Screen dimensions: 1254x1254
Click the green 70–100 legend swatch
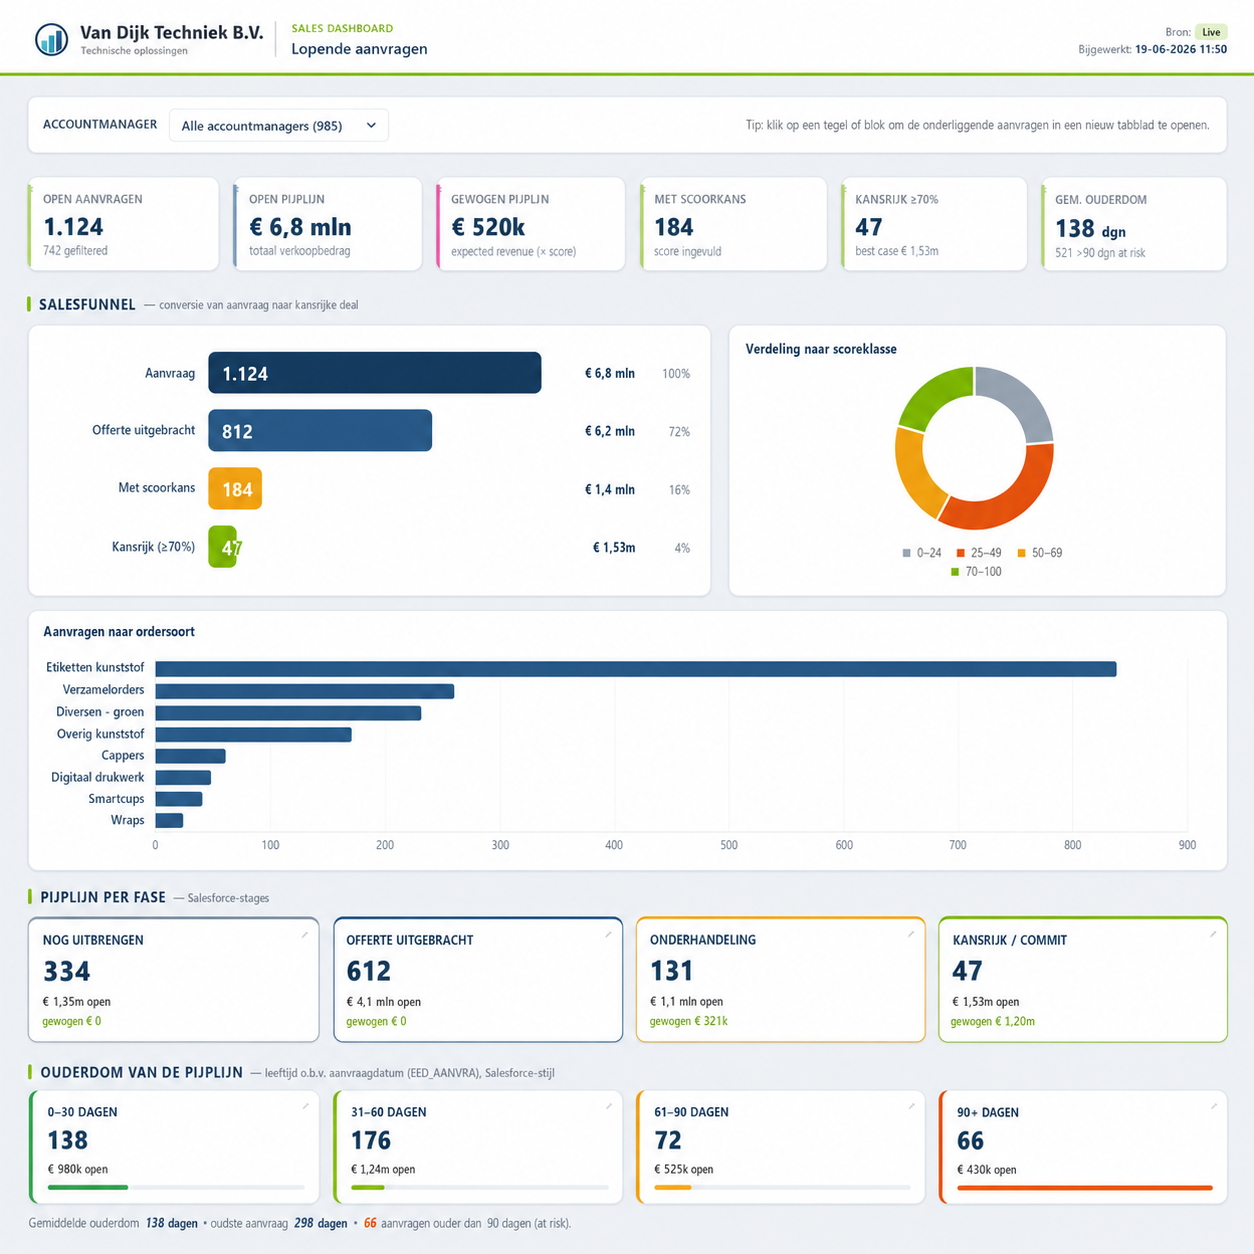(x=955, y=572)
